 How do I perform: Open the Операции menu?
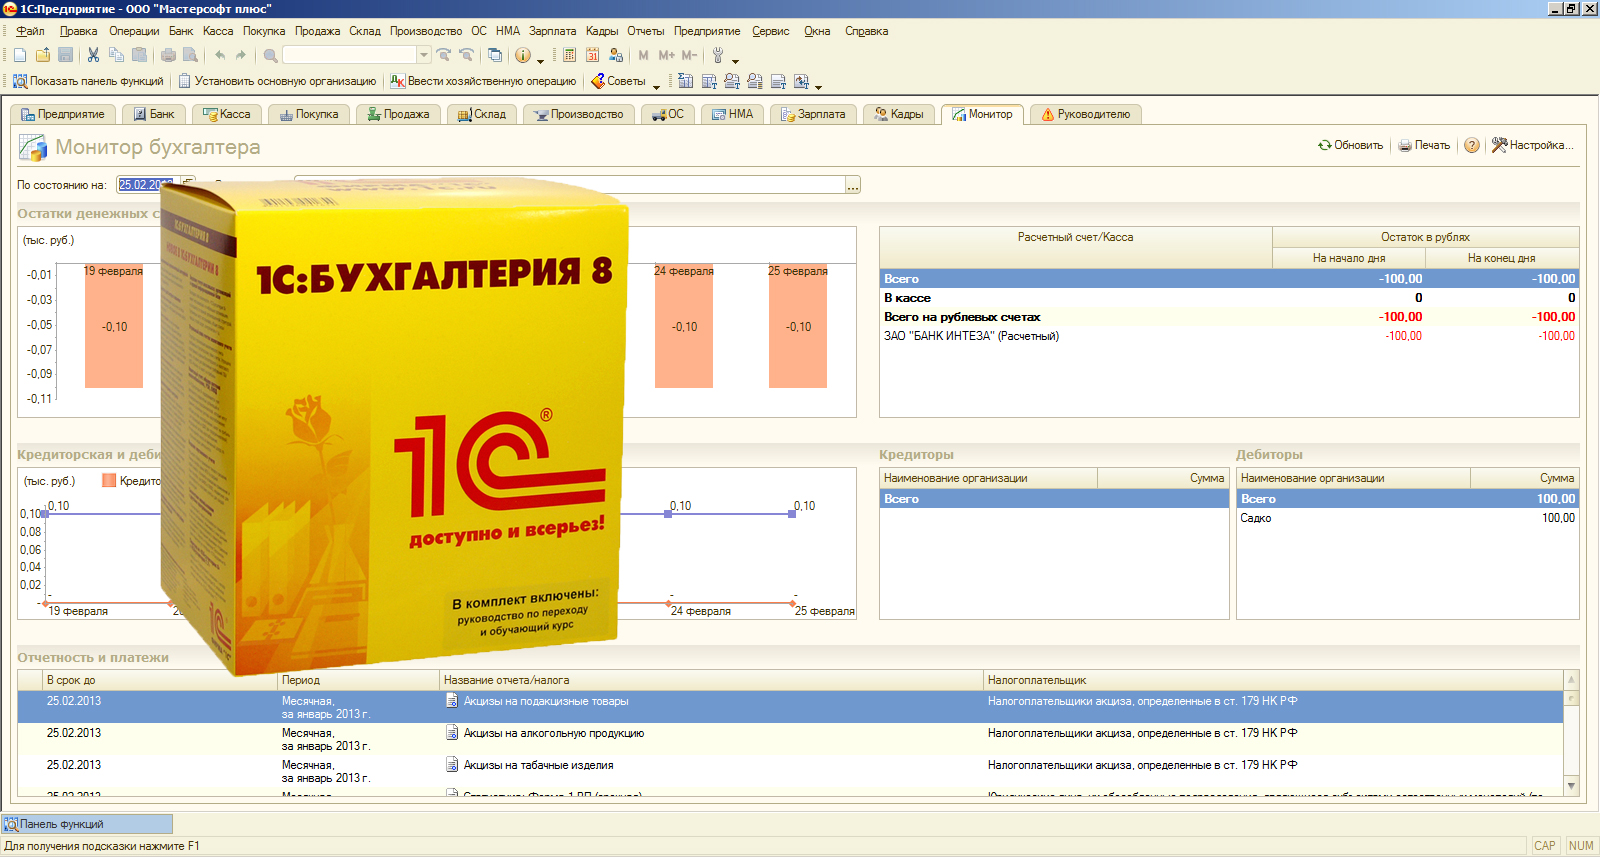[134, 31]
